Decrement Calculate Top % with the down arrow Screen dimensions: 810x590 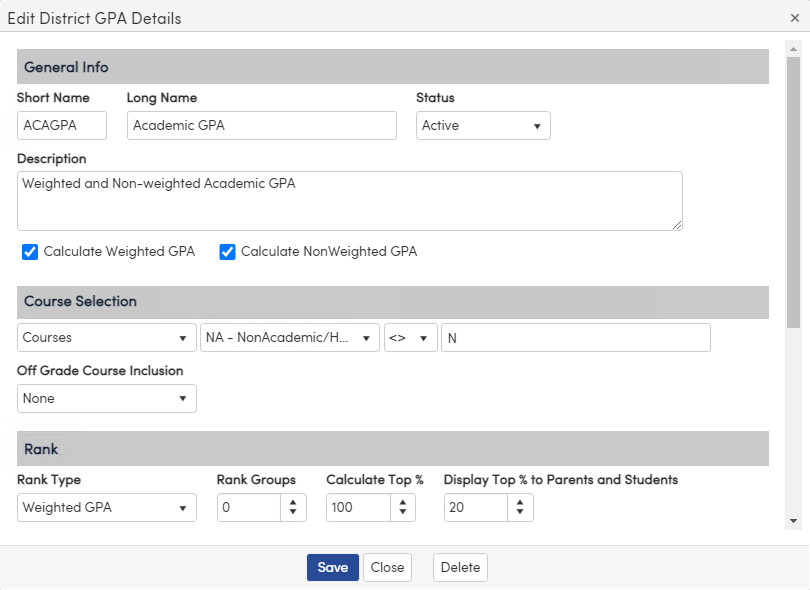(404, 512)
